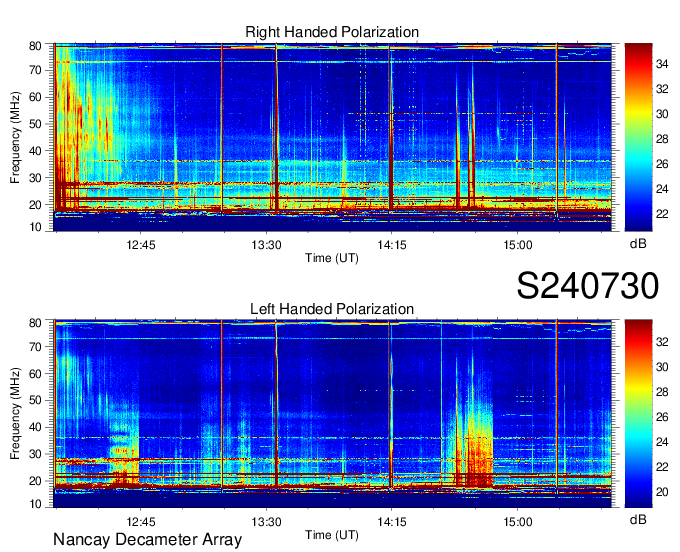This screenshot has width=680, height=552.
Task: Click the 80 MHz tick of Right Handed plot
Action: click(x=35, y=46)
